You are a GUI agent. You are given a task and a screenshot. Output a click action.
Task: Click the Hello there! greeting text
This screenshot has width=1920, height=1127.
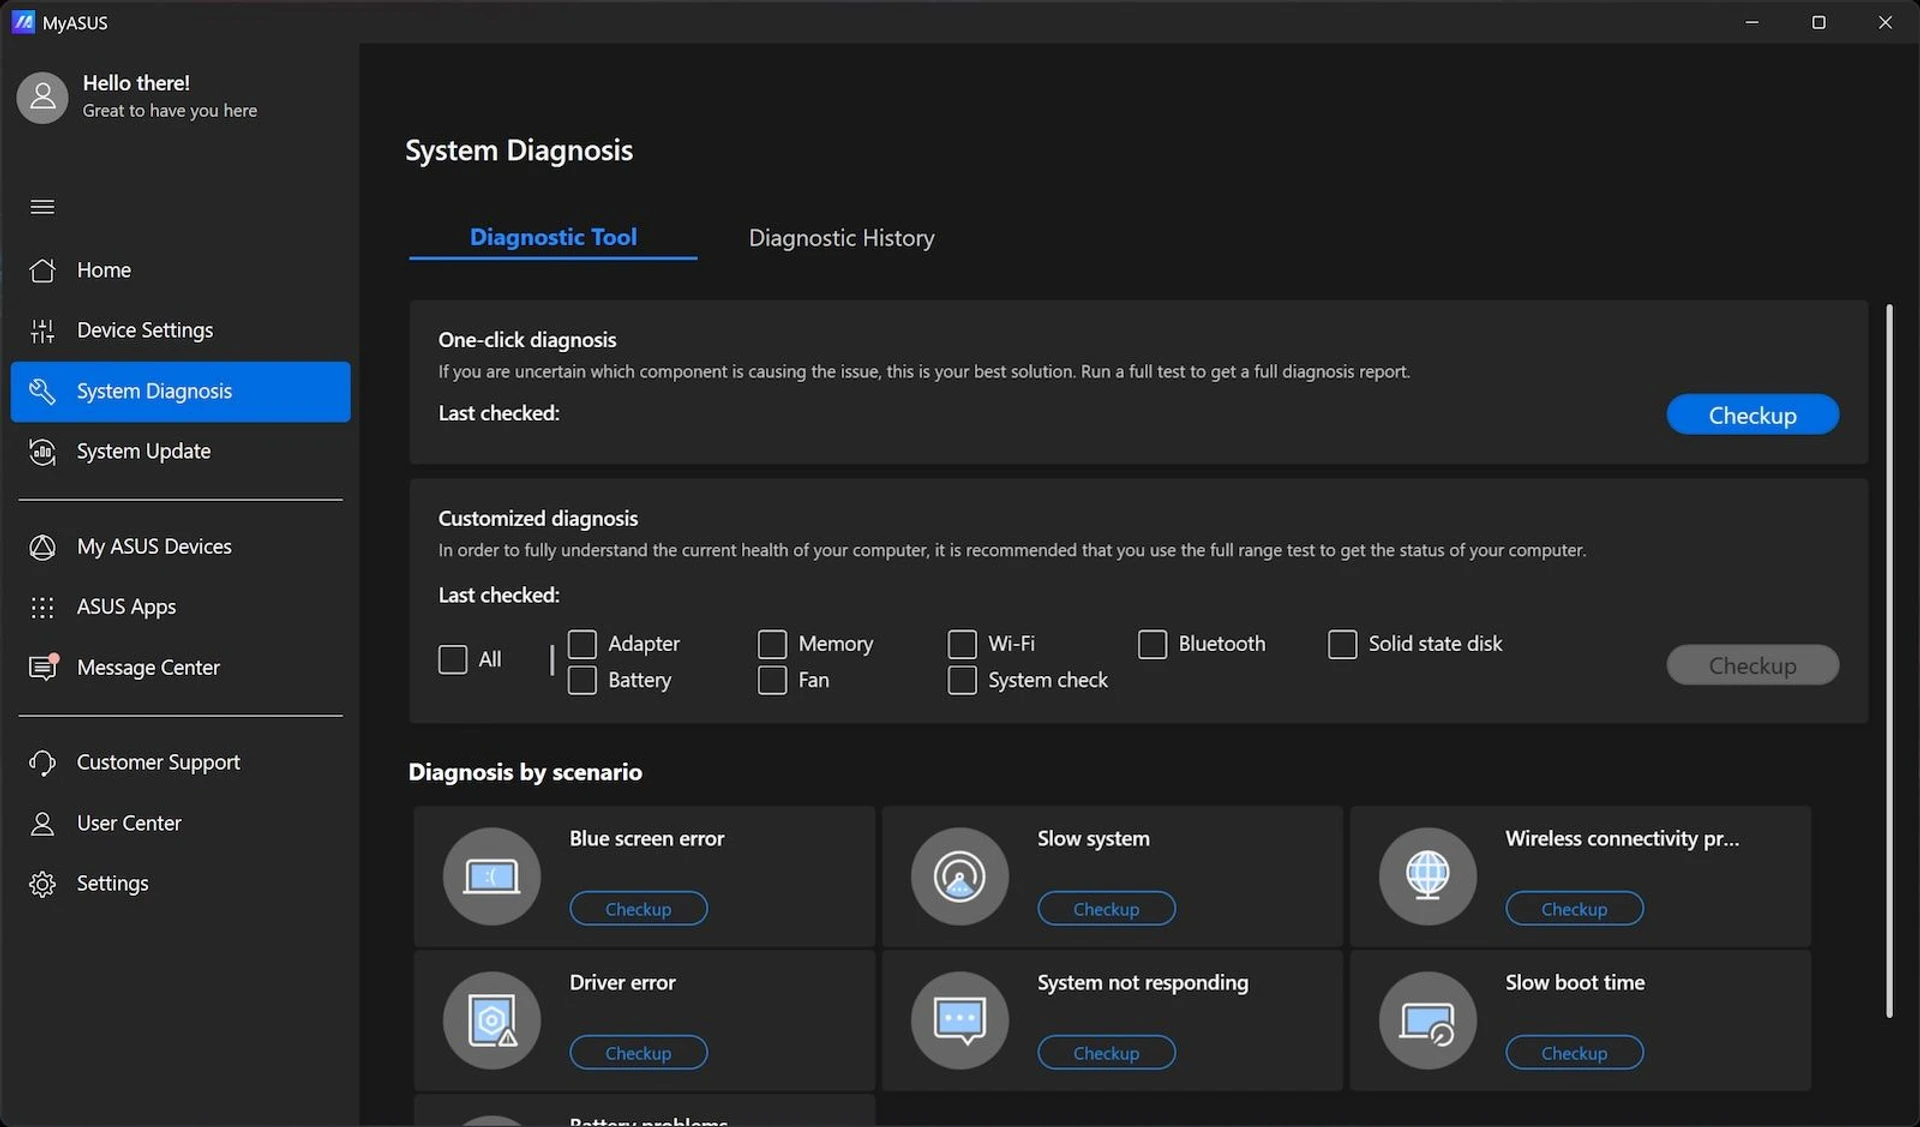tap(136, 83)
